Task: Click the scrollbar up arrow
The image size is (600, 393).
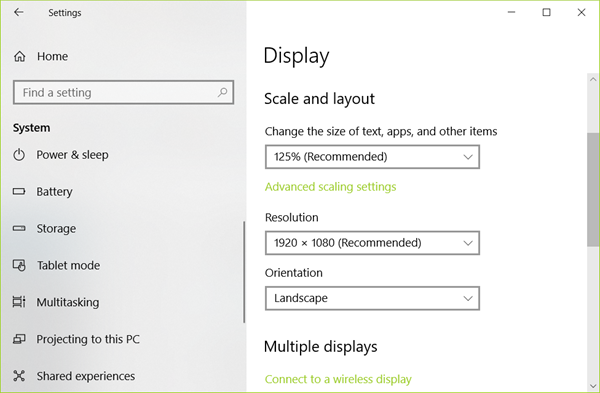Action: 593,80
